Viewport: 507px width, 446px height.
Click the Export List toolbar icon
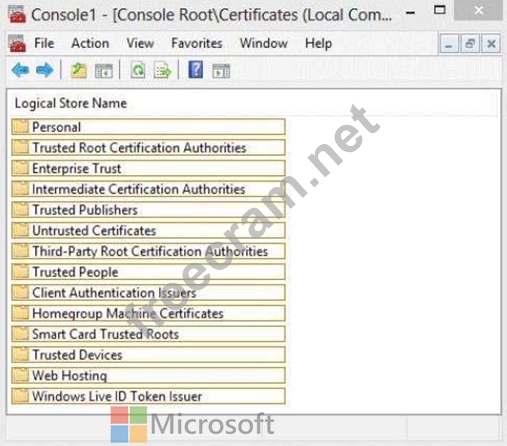click(x=162, y=70)
